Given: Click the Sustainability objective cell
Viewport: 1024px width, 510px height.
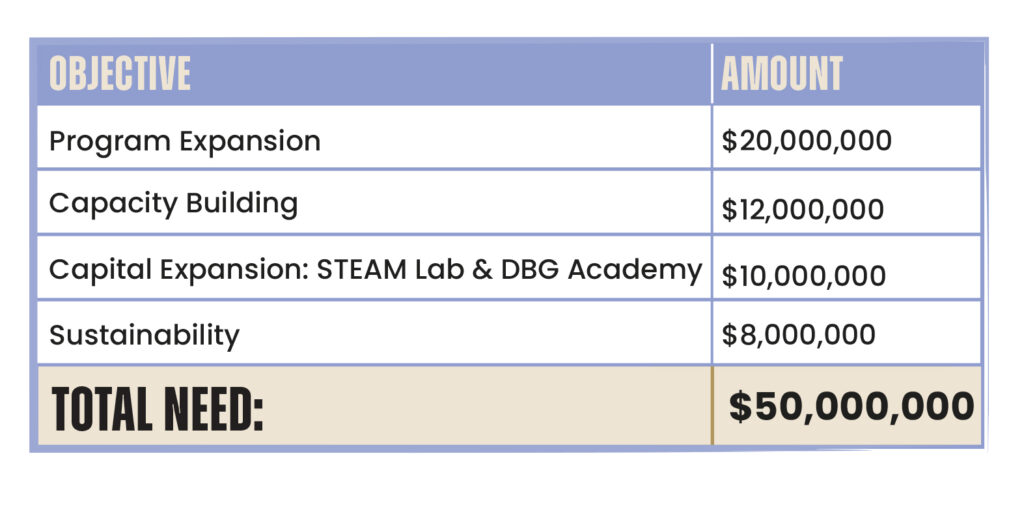Looking at the screenshot, I should [x=144, y=334].
